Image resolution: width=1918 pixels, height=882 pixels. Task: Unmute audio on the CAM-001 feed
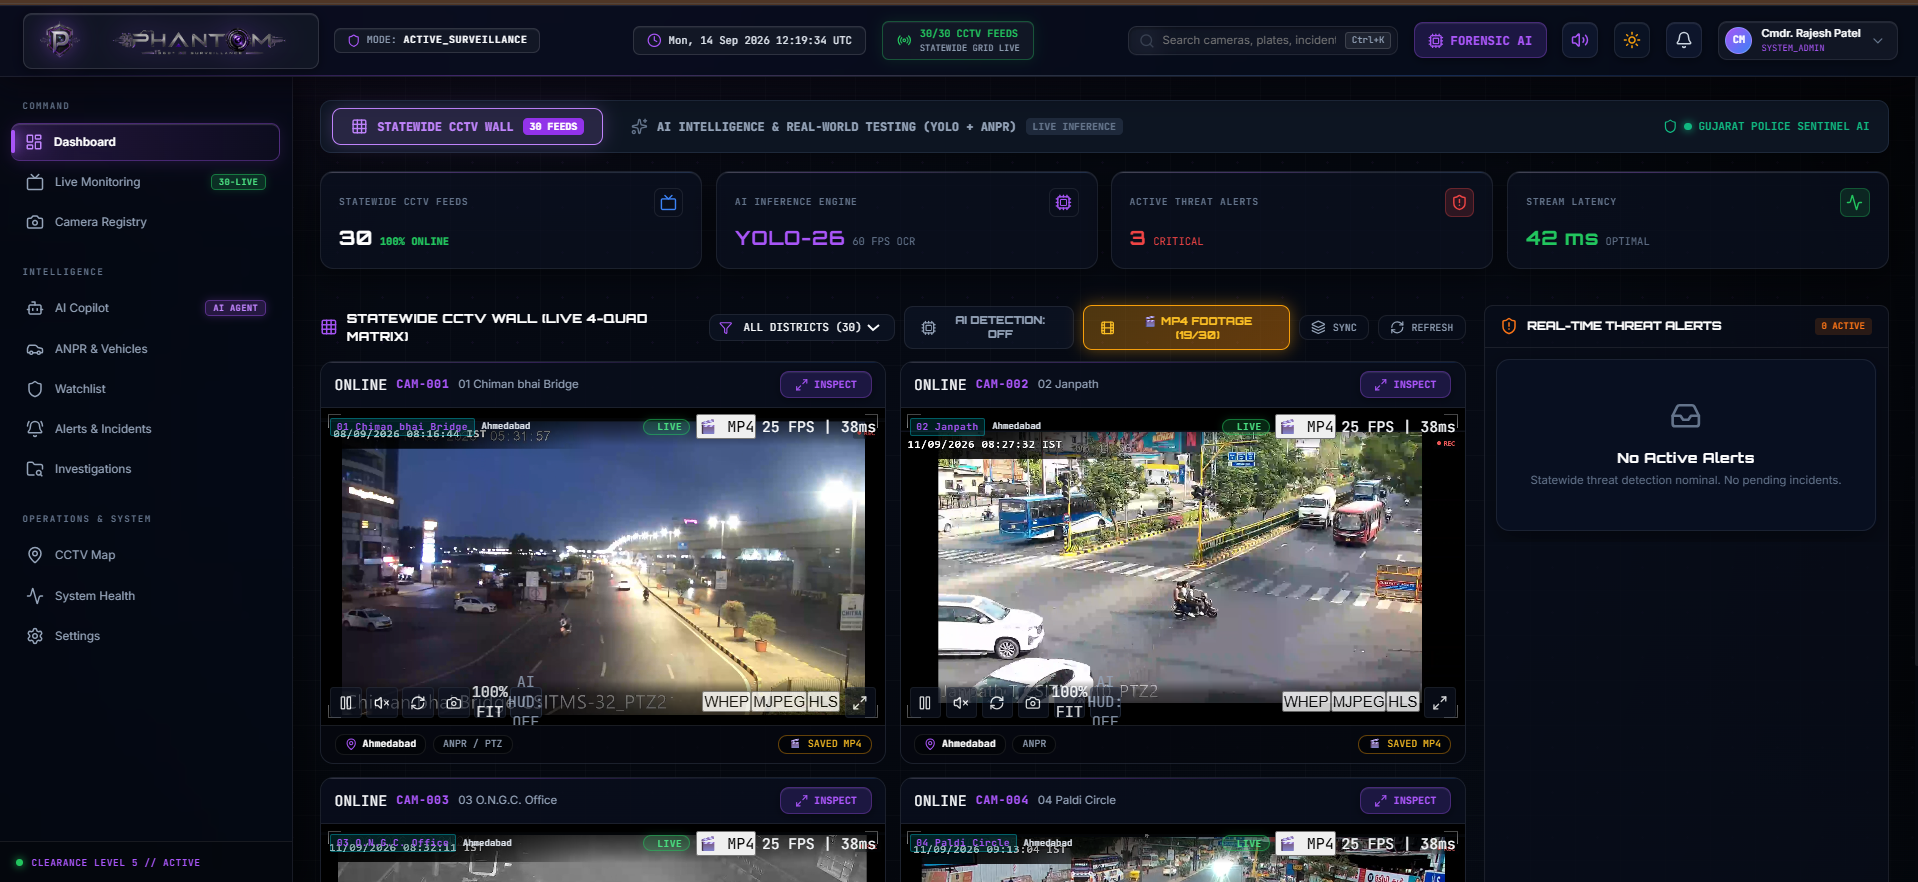click(x=382, y=703)
